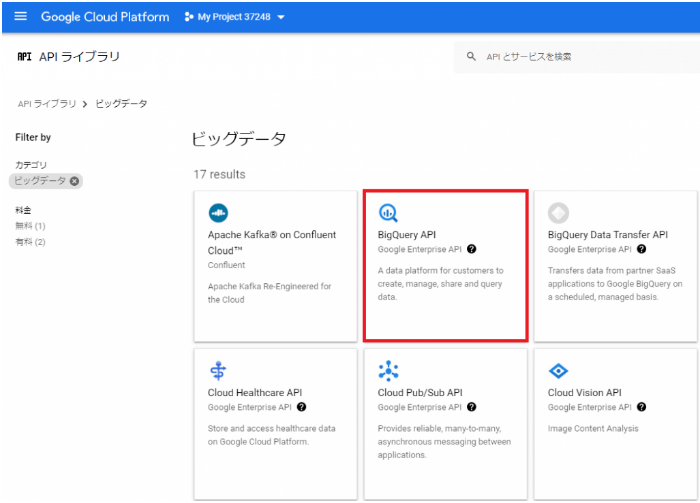700x503 pixels.
Task: Click 'Image Content Analysis' description text
Action: [x=593, y=428]
